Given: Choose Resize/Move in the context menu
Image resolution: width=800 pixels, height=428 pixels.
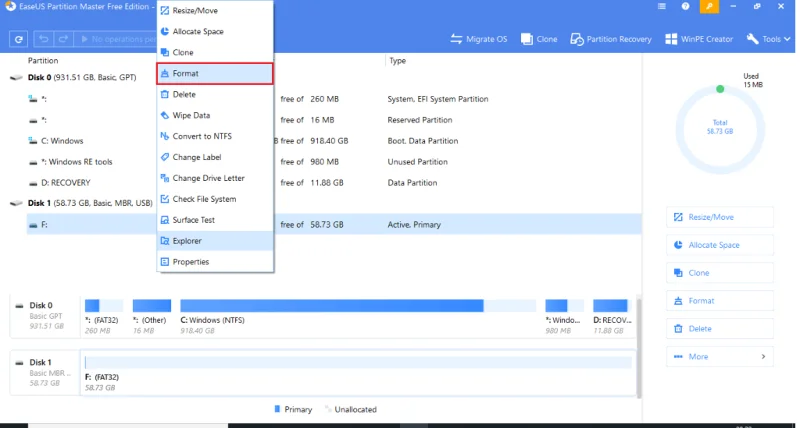Looking at the screenshot, I should 215,11.
